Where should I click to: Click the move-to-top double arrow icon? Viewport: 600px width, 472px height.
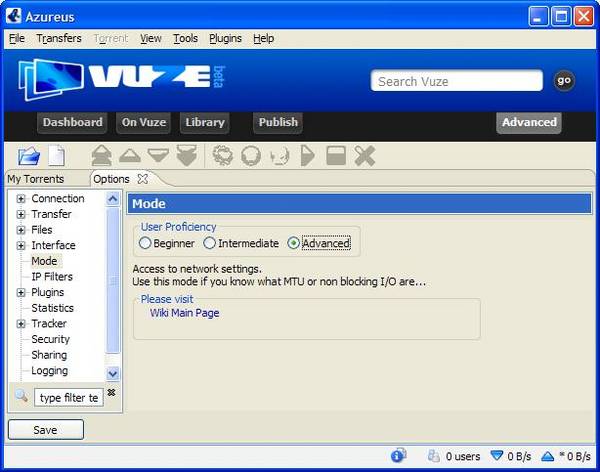[101, 156]
